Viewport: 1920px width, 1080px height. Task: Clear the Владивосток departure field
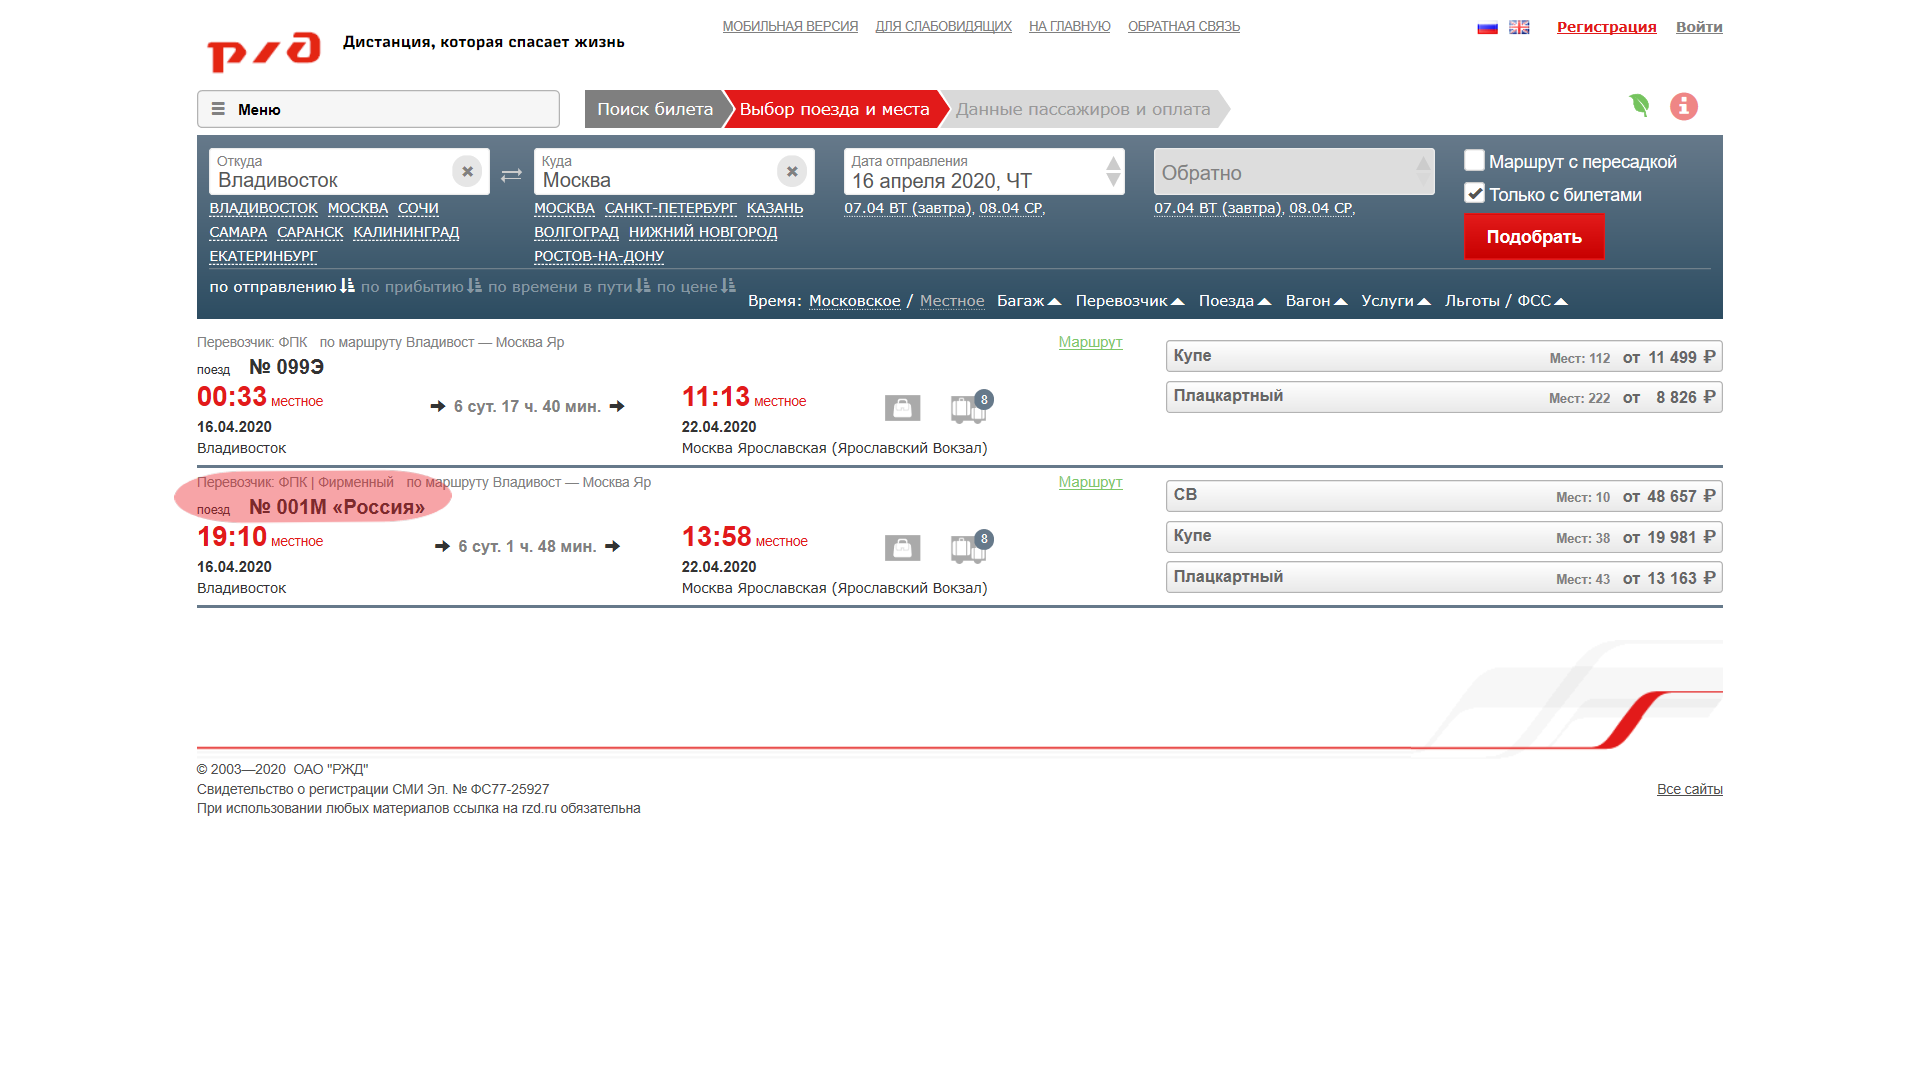pos(467,171)
